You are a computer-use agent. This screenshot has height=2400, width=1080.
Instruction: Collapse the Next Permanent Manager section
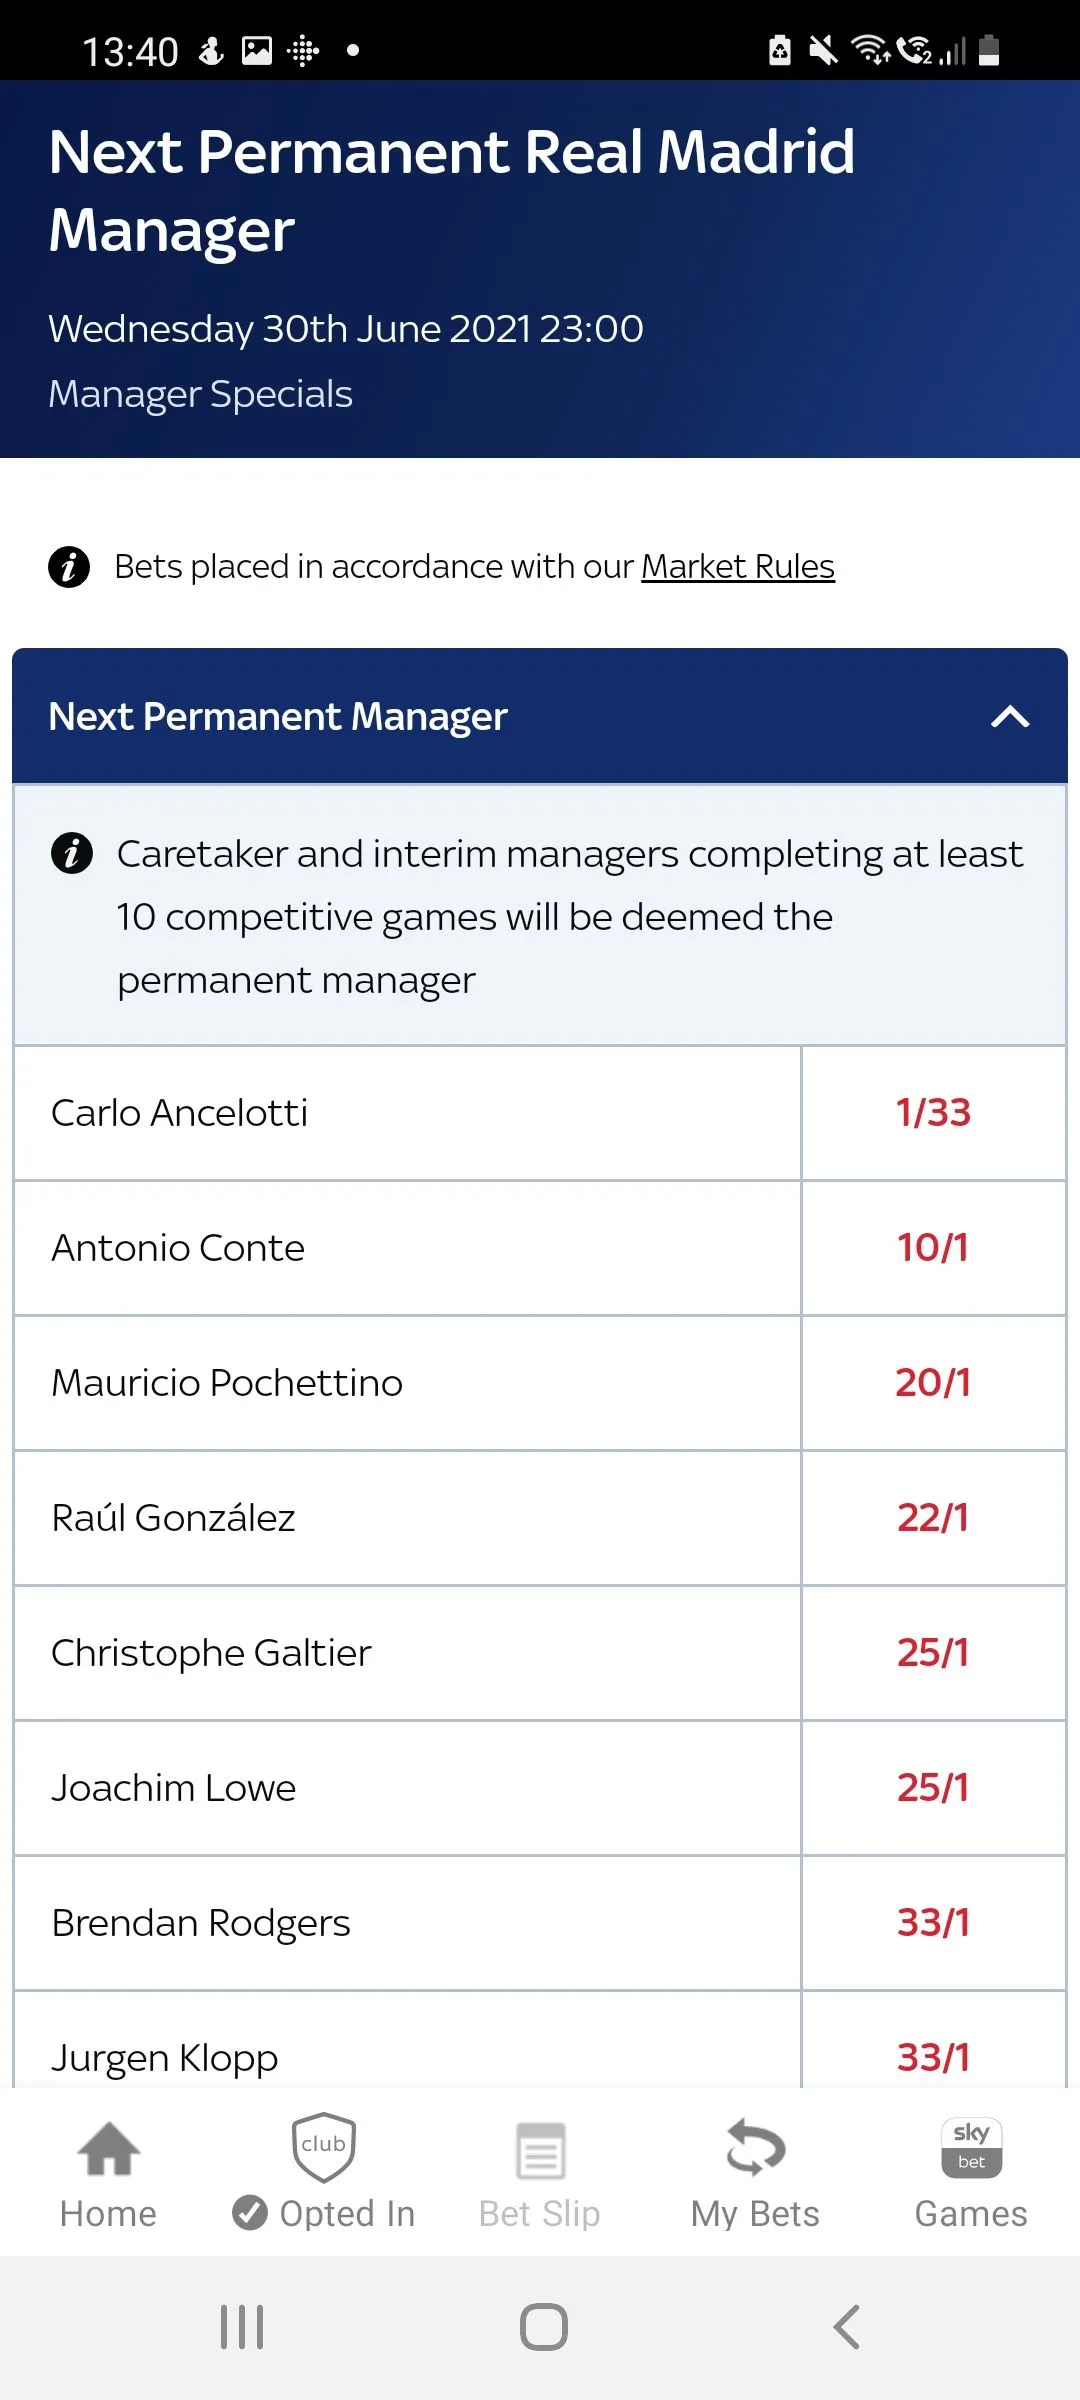pyautogui.click(x=1010, y=717)
